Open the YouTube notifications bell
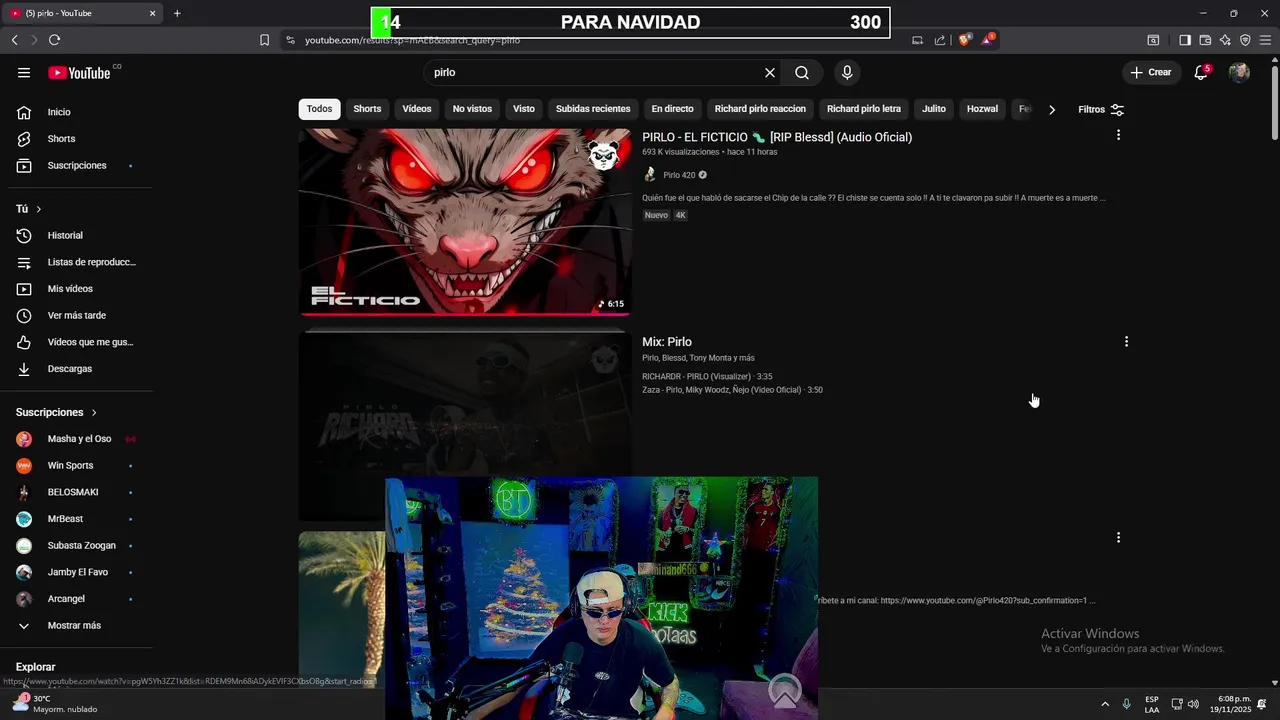Viewport: 1280px width, 720px height. click(x=1201, y=73)
